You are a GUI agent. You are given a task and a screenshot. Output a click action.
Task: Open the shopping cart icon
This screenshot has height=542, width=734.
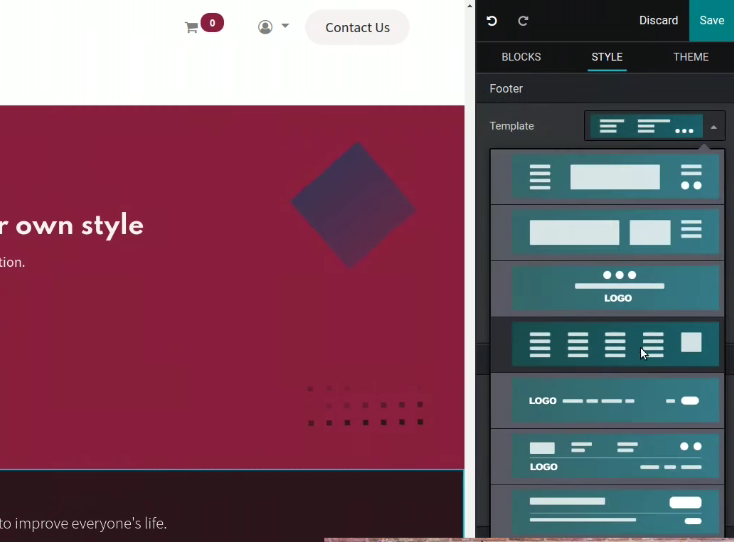tap(191, 28)
